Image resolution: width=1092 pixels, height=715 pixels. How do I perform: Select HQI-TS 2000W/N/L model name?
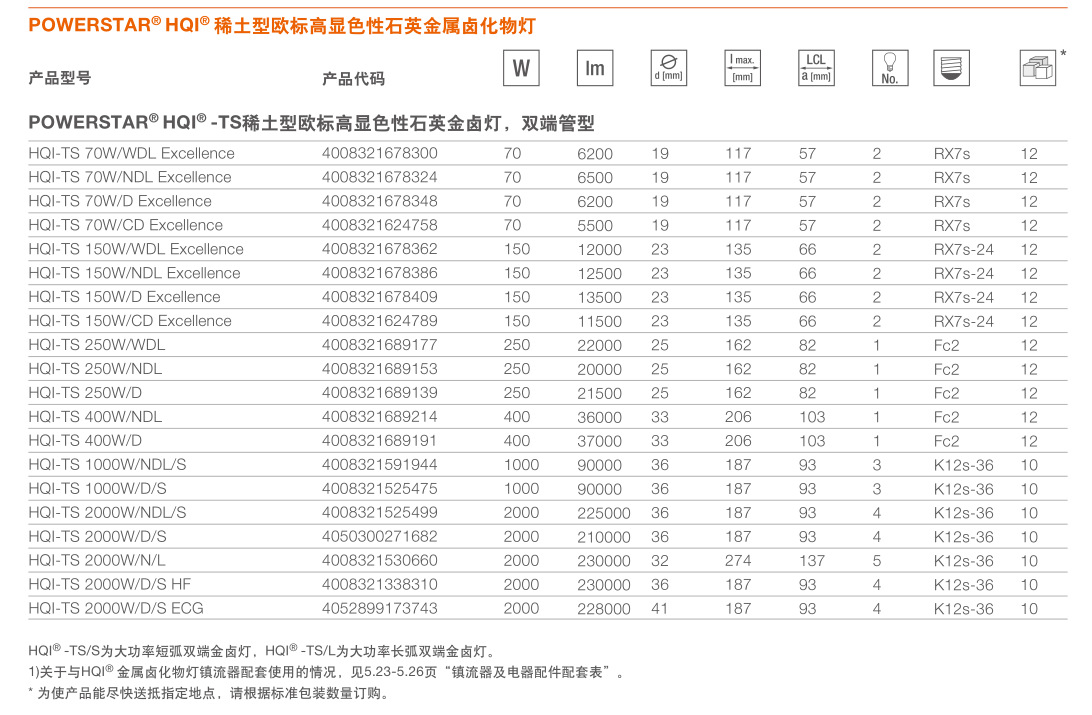click(97, 560)
